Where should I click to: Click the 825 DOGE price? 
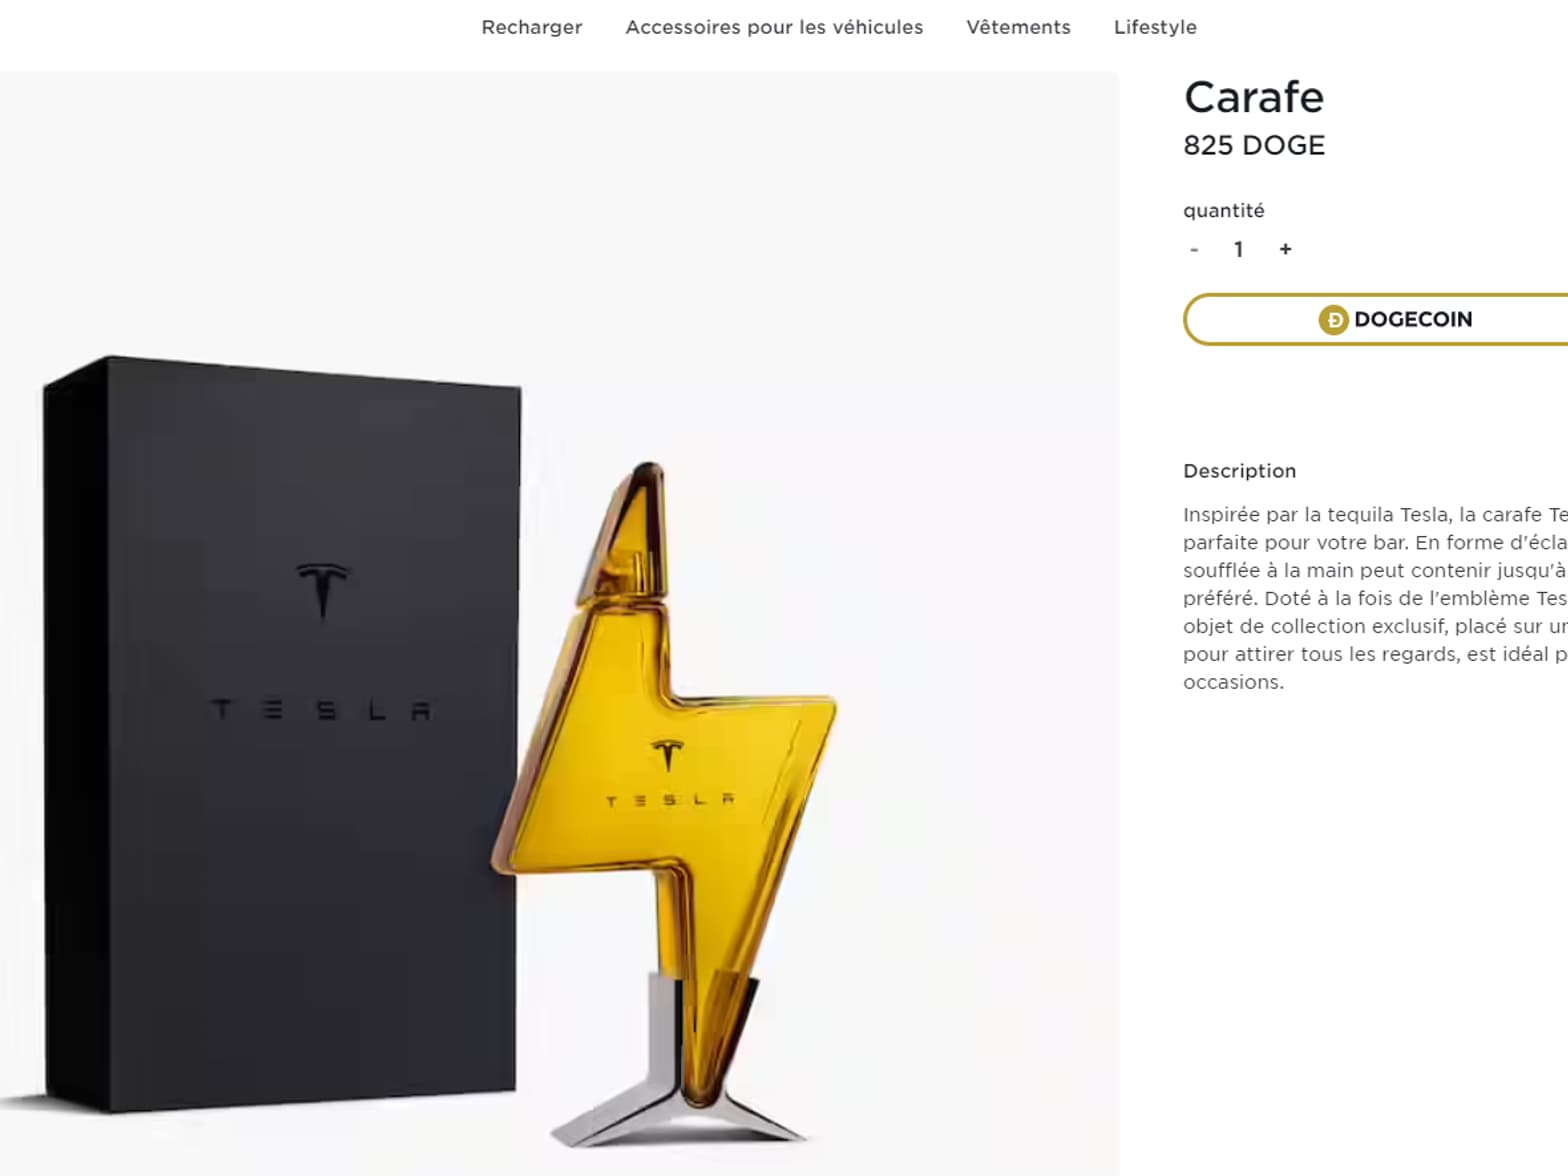1254,145
